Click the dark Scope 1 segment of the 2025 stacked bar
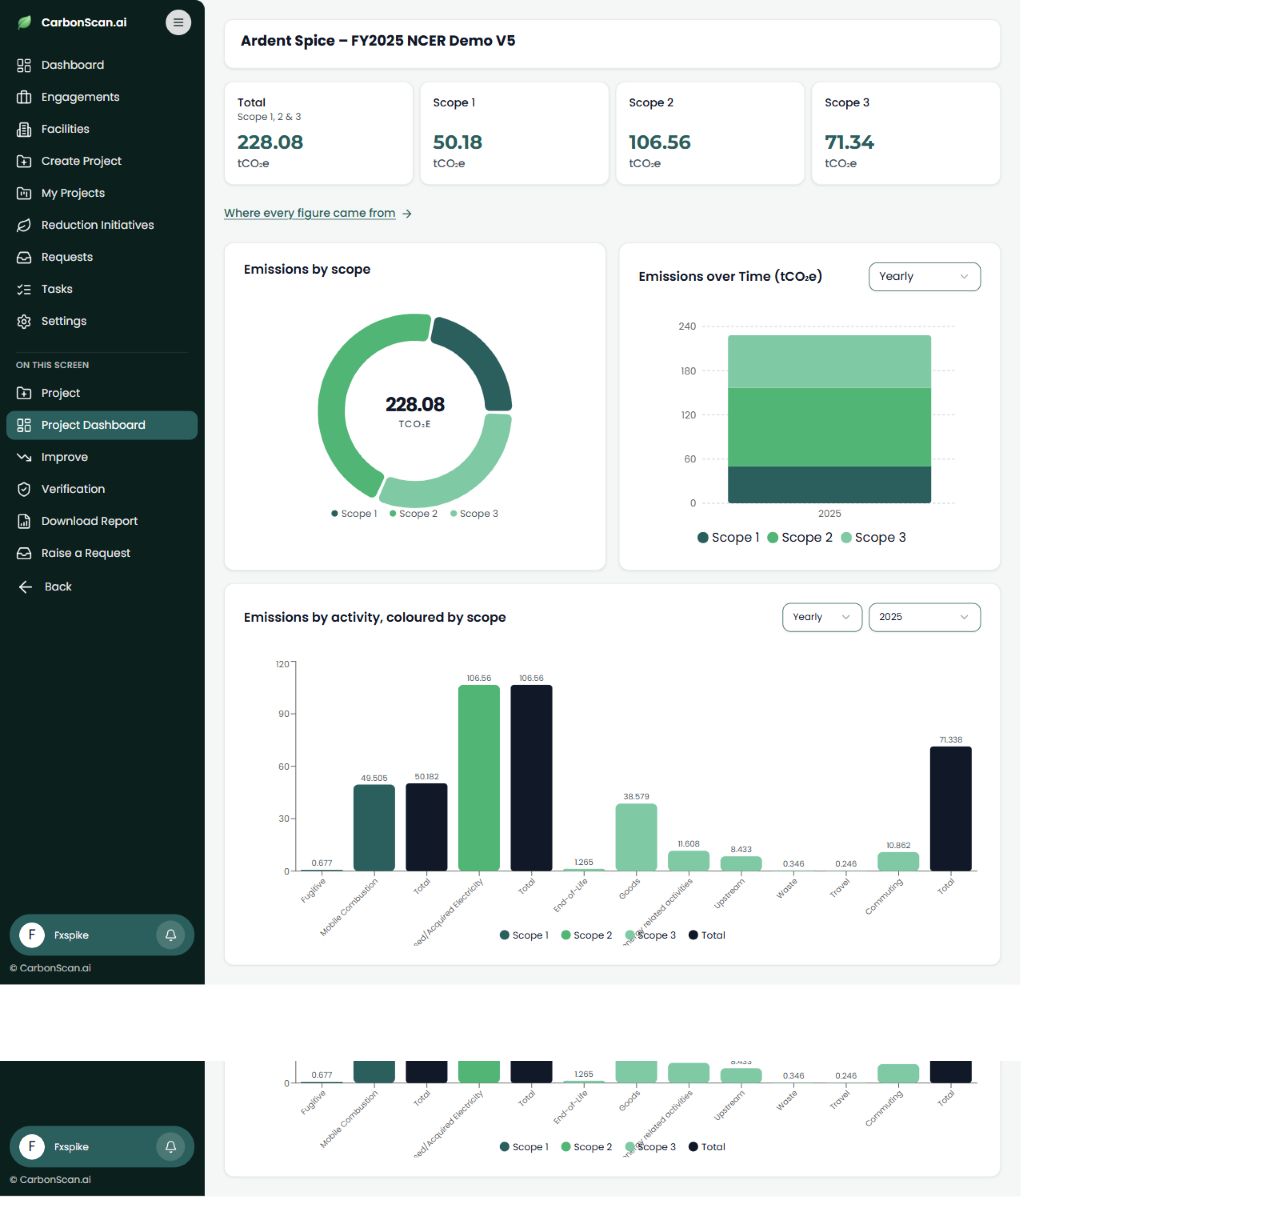 coord(829,485)
